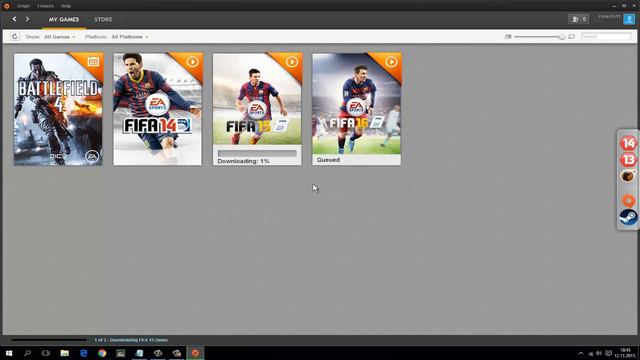Click the calendar corner icon on Battlefield 4
The width and height of the screenshot is (640, 360).
(93, 62)
